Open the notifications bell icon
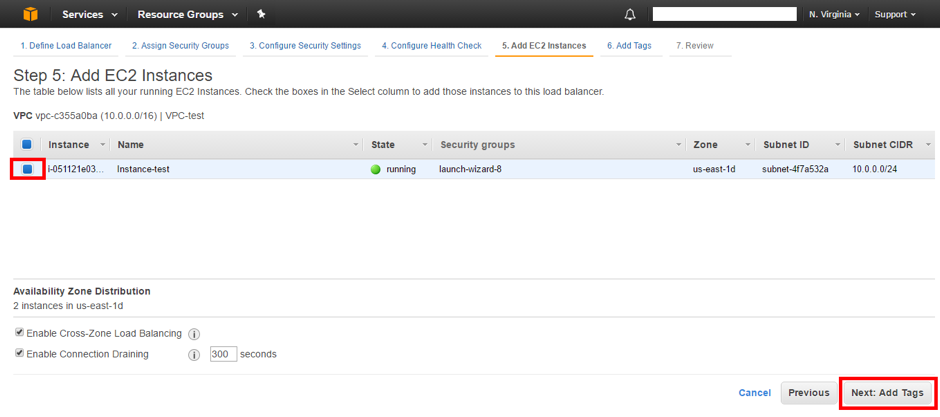The width and height of the screenshot is (940, 417). click(630, 14)
